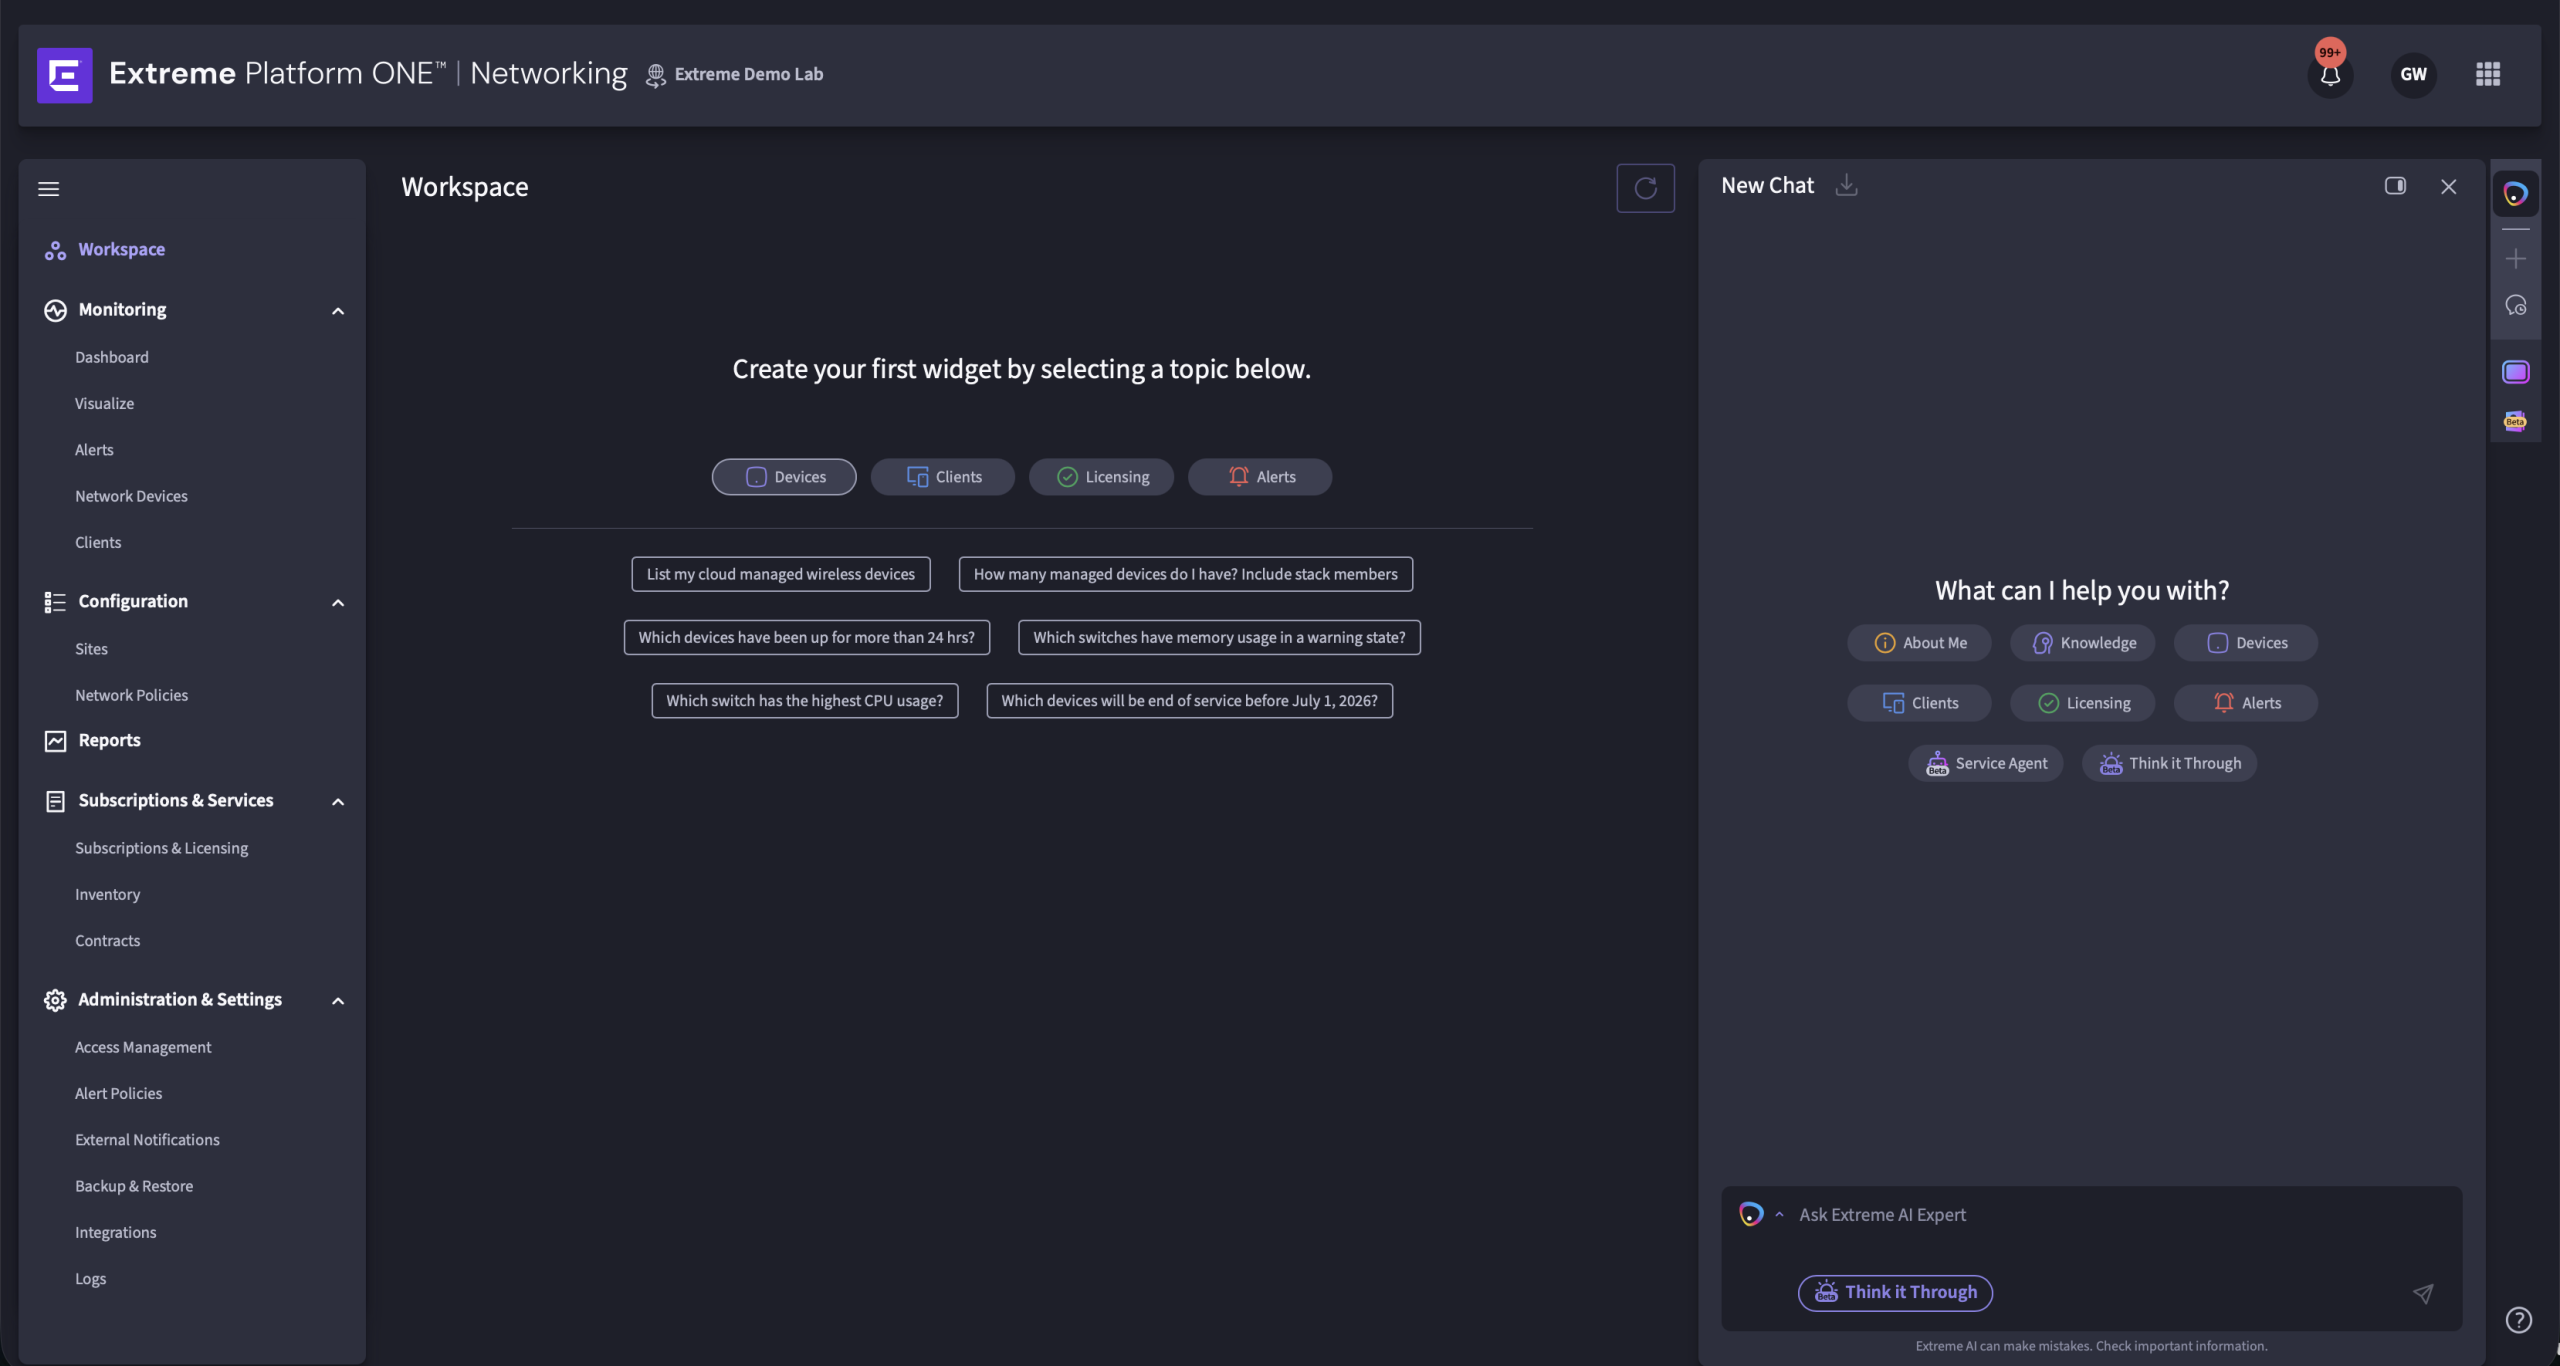Image resolution: width=2560 pixels, height=1366 pixels.
Task: Open Visualize in the sidebar
Action: (x=104, y=403)
